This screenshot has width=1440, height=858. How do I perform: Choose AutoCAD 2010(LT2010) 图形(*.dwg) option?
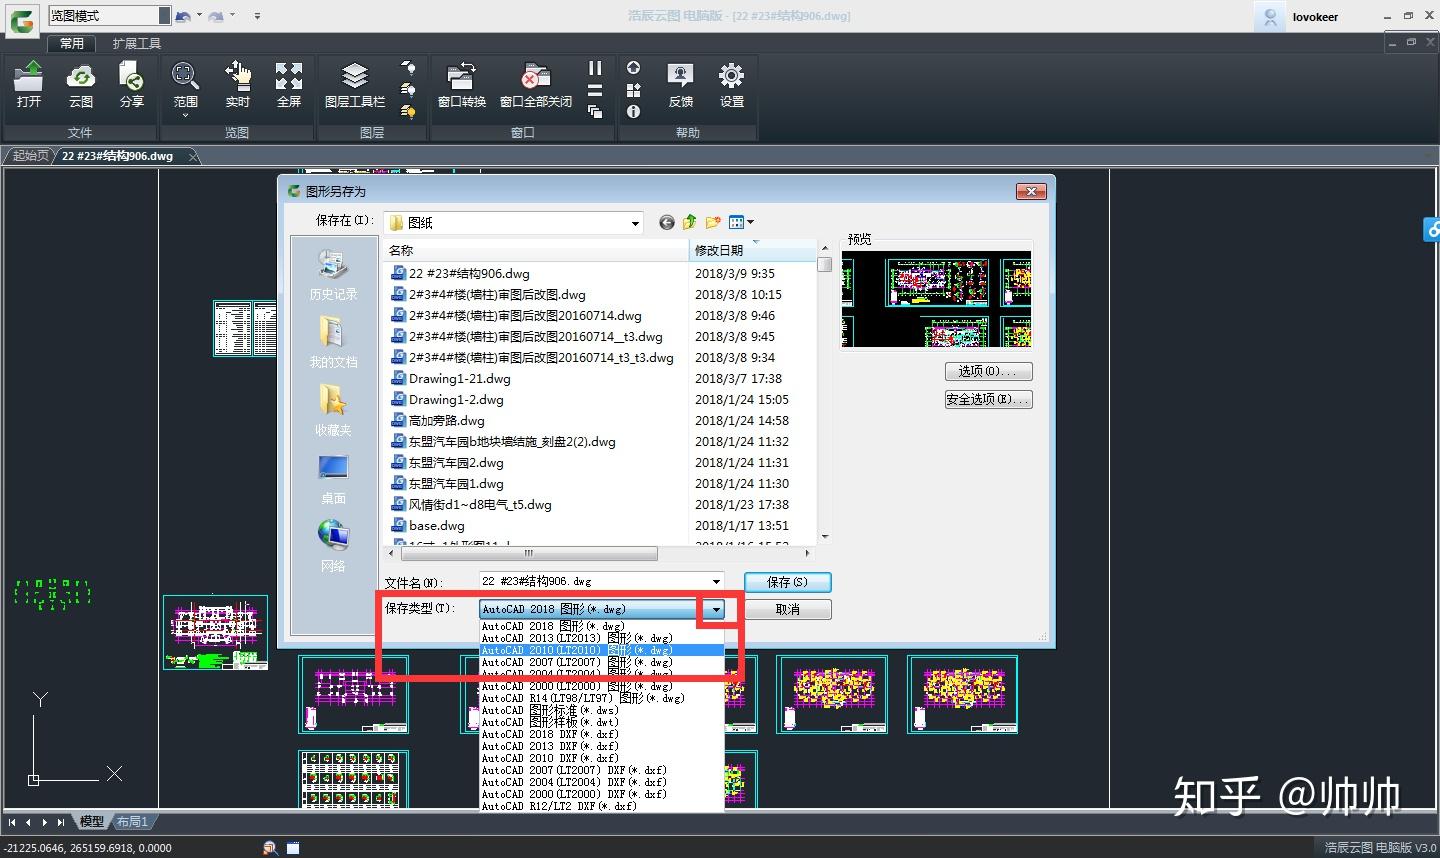pyautogui.click(x=601, y=650)
